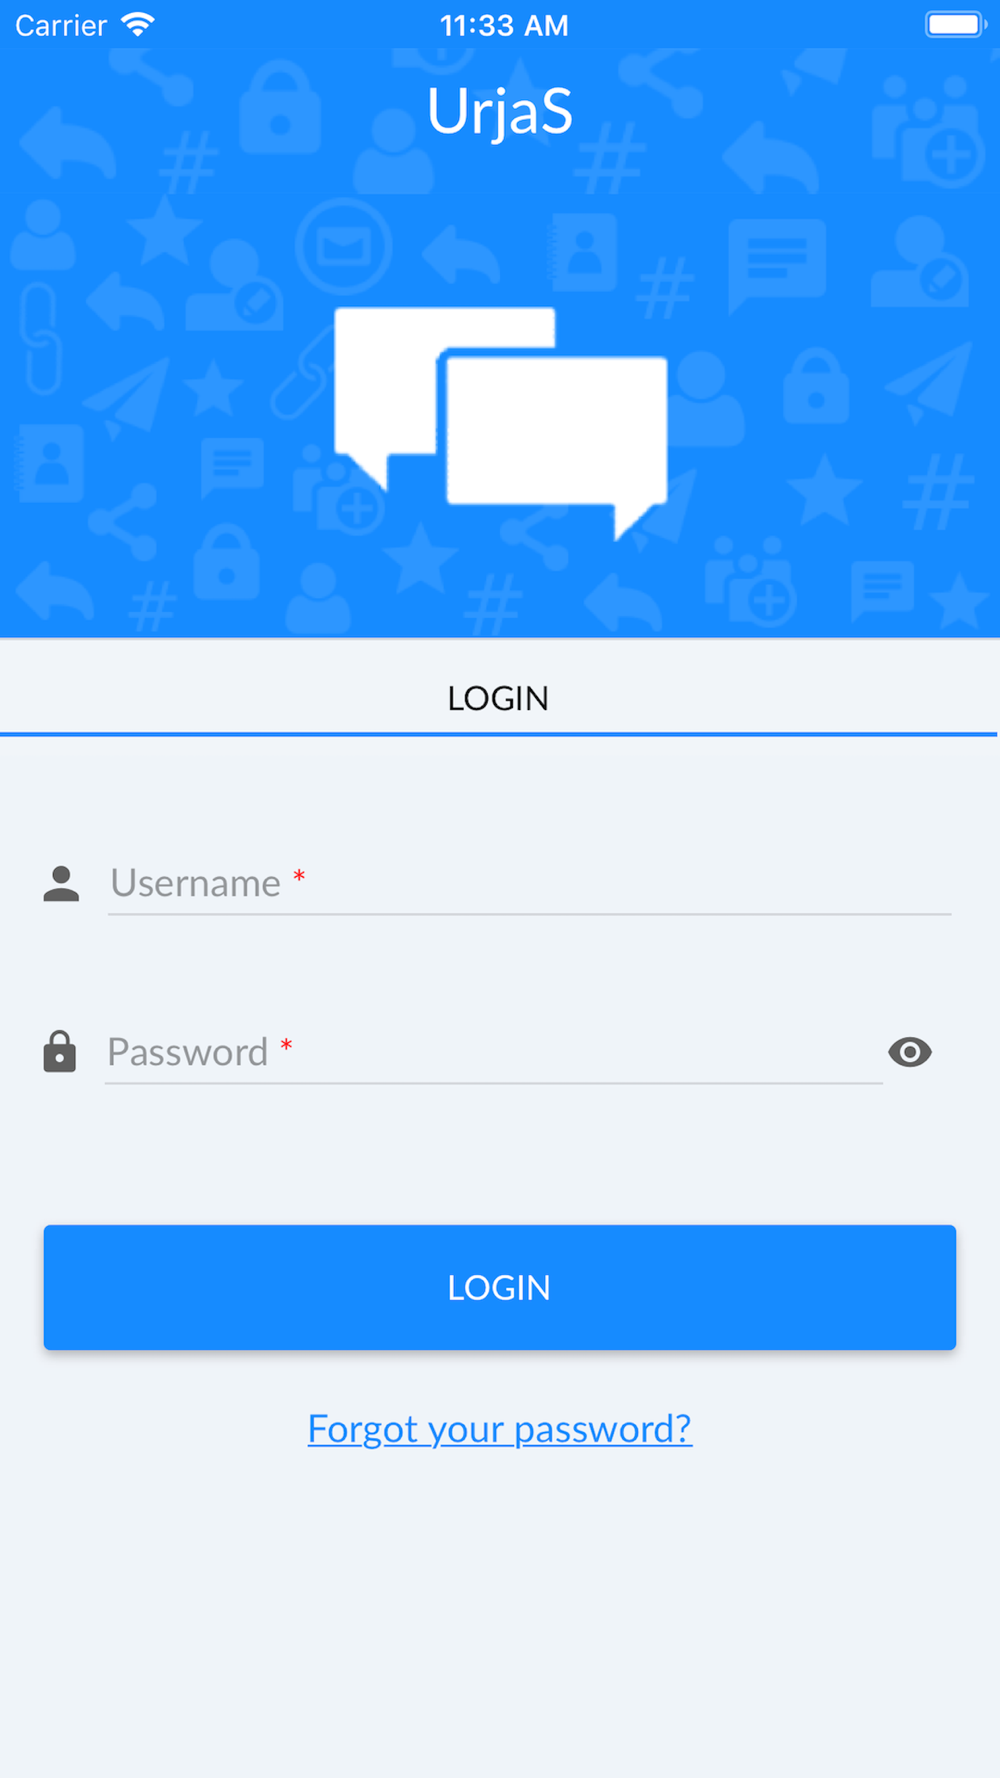Click the blue LOGIN button

click(500, 1287)
